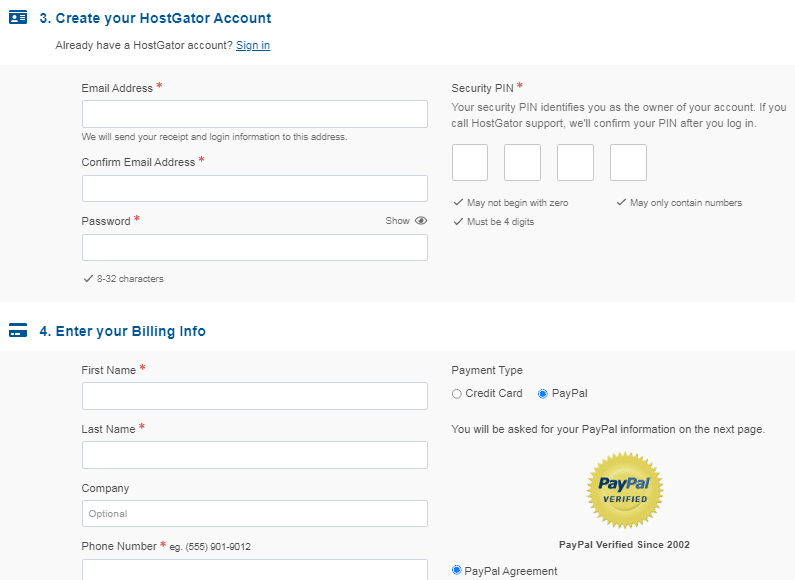Click the Confirm Email Address field

coord(254,188)
